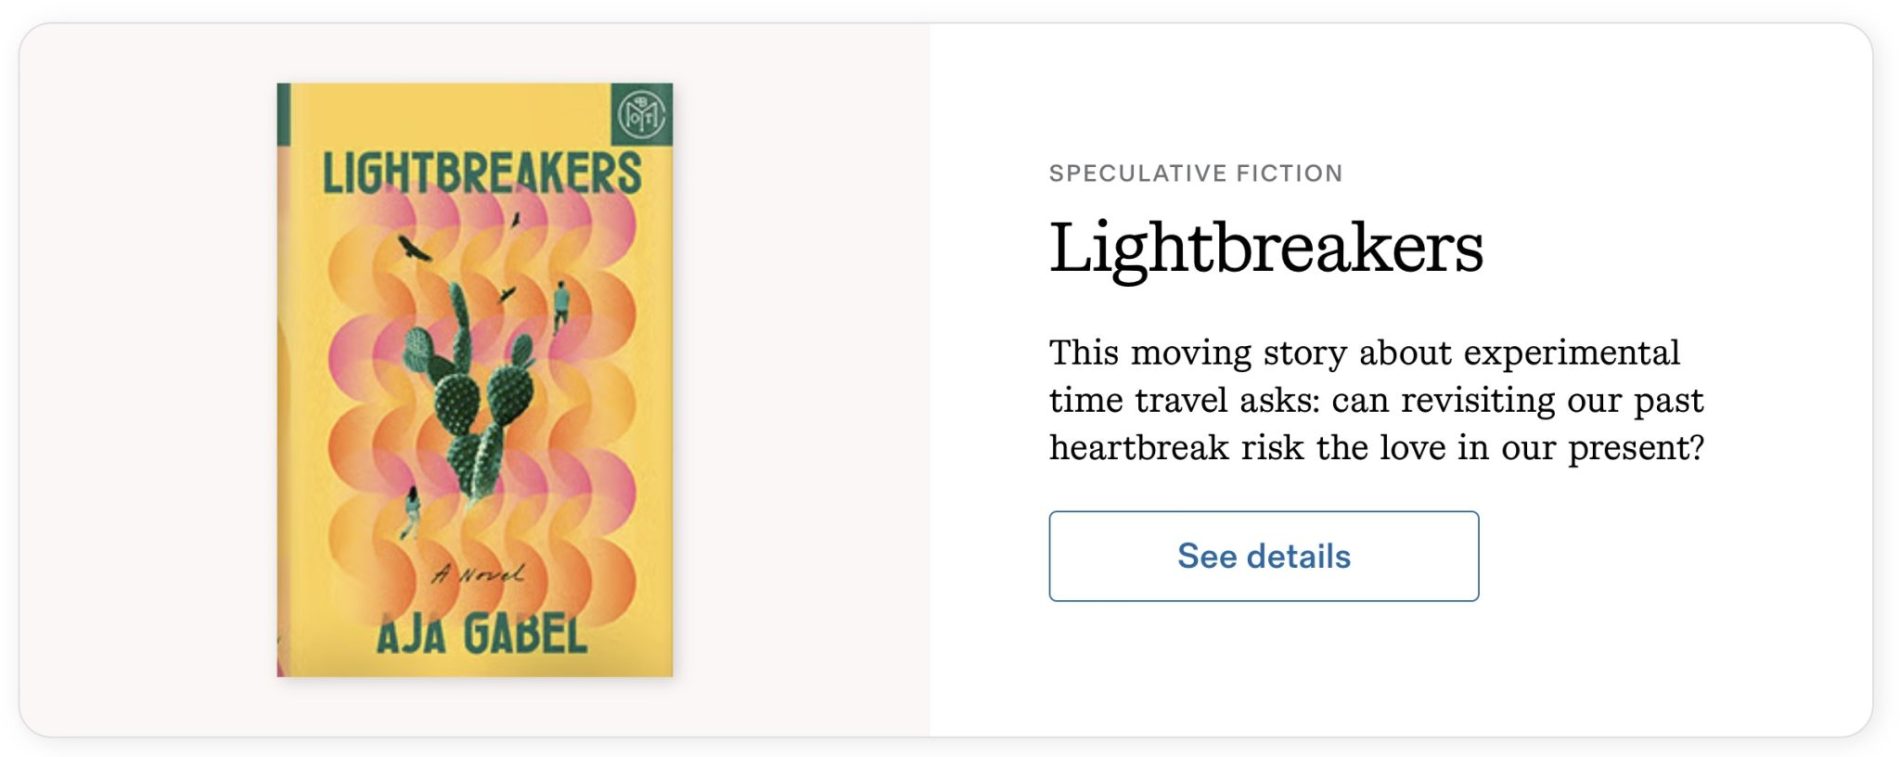Click the walking figure beside 'A Novel'
Image resolution: width=1900 pixels, height=757 pixels.
(410, 510)
